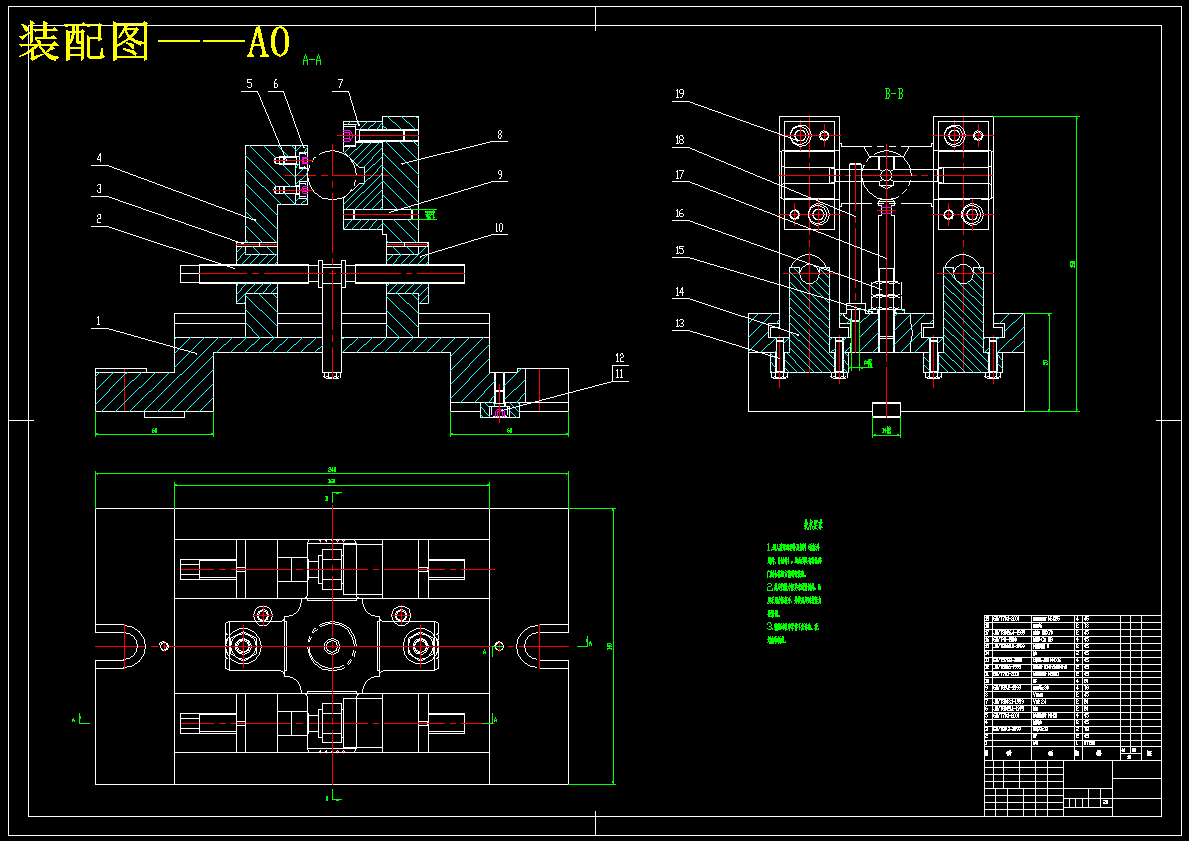
Task: Click part callout number 19
Action: tap(679, 94)
